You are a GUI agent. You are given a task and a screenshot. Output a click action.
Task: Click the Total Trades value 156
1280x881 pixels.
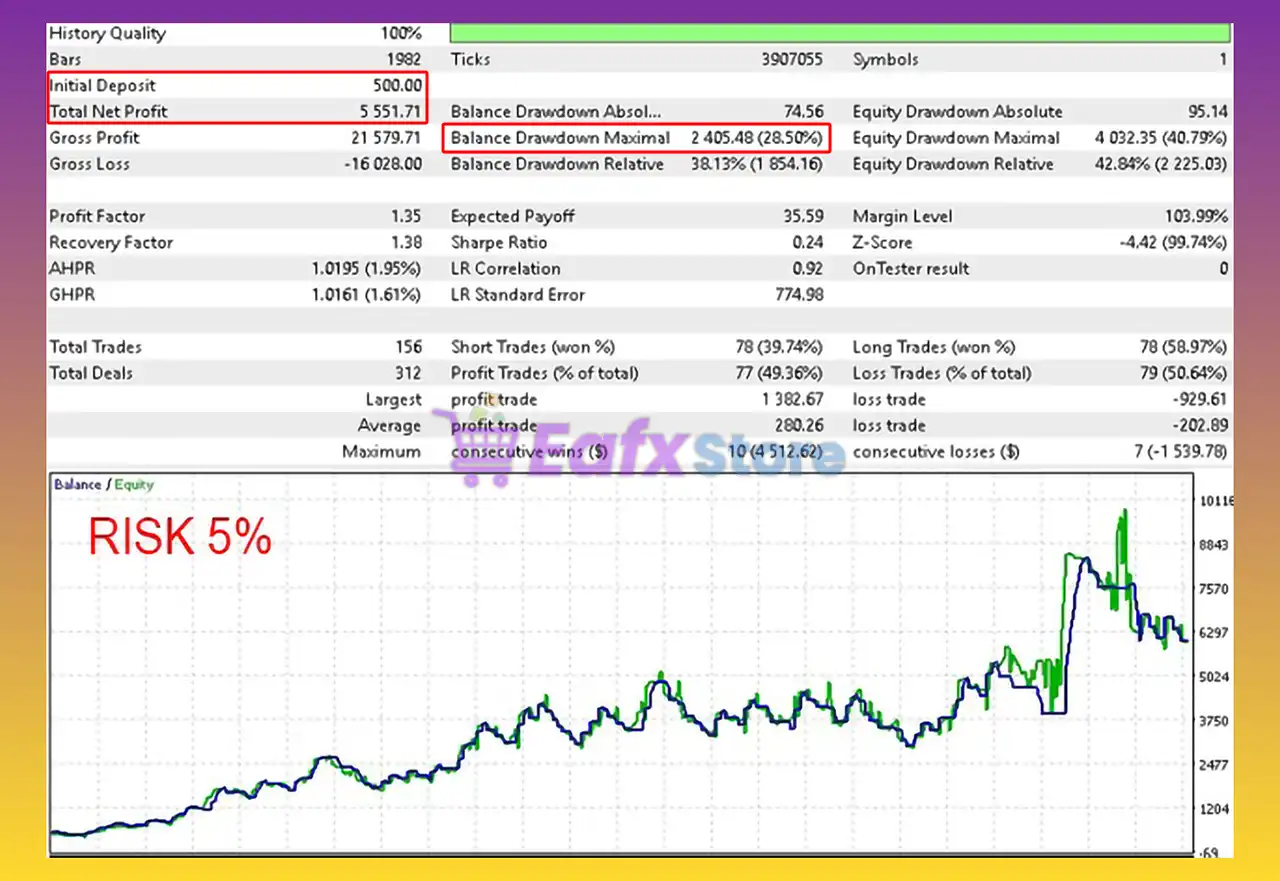pyautogui.click(x=407, y=347)
